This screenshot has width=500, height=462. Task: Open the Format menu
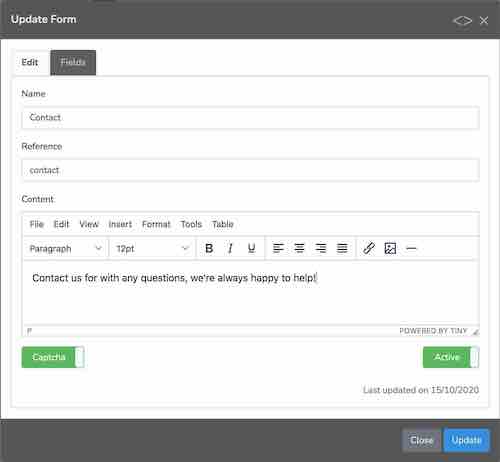tap(156, 224)
